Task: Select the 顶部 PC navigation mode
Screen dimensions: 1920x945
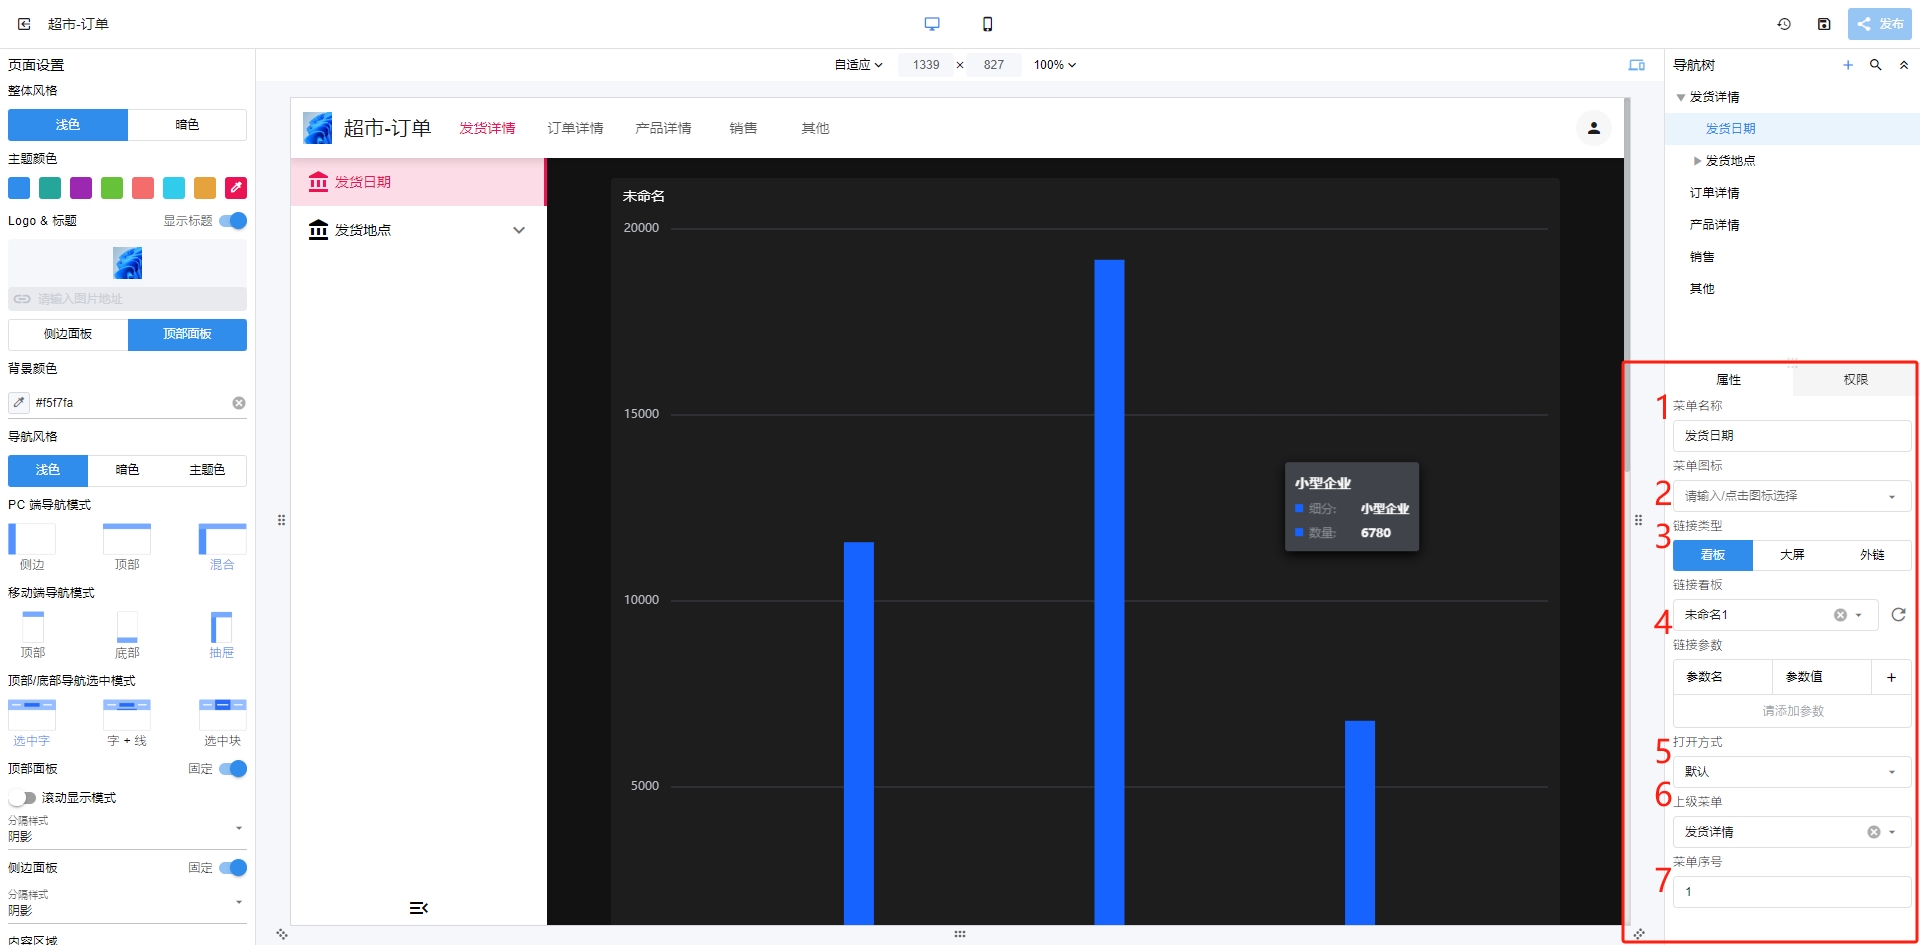Action: [127, 547]
